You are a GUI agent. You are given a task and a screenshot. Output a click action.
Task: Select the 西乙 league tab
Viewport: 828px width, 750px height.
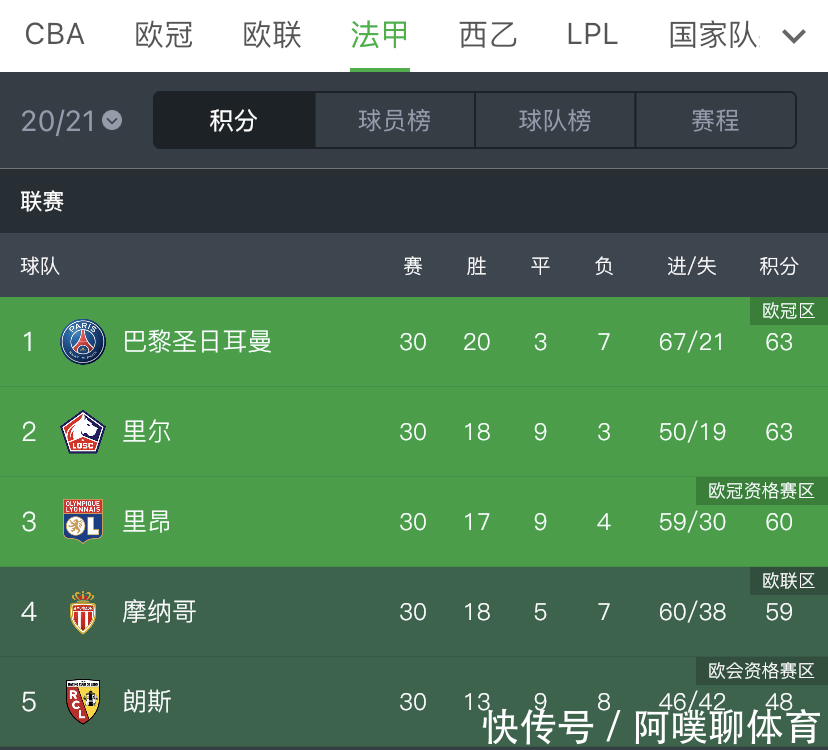pyautogui.click(x=487, y=35)
